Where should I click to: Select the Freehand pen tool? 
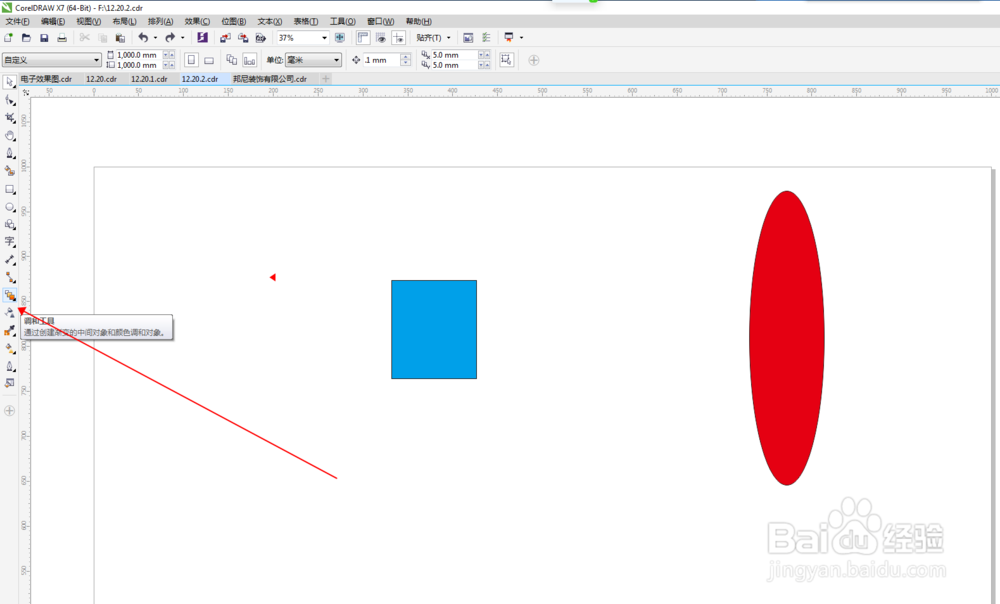click(10, 153)
